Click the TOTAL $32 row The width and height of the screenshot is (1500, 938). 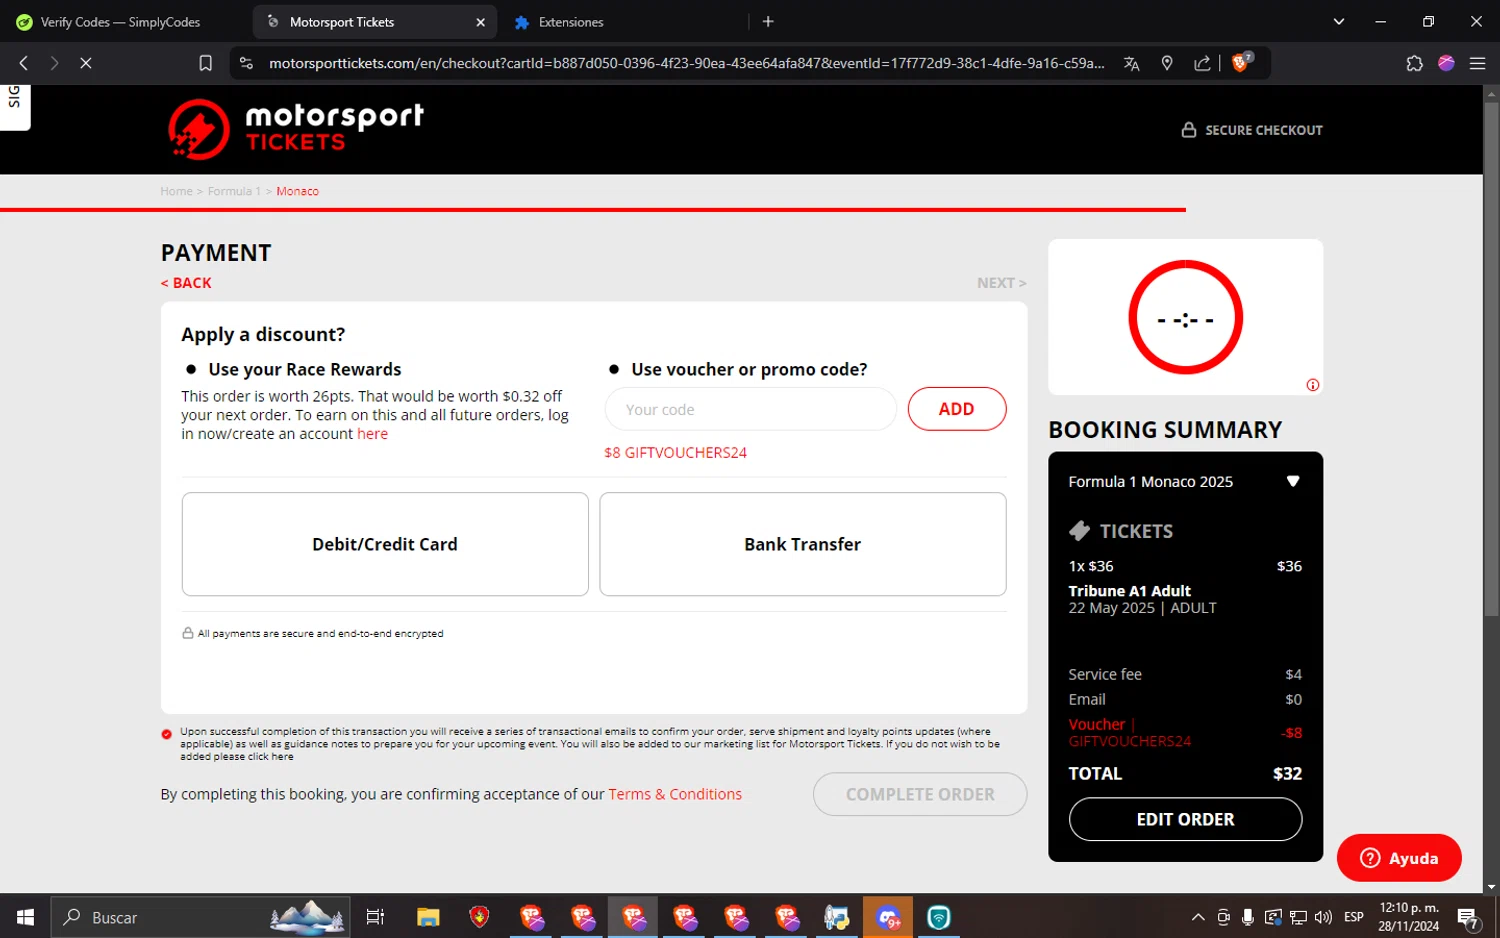(1185, 773)
